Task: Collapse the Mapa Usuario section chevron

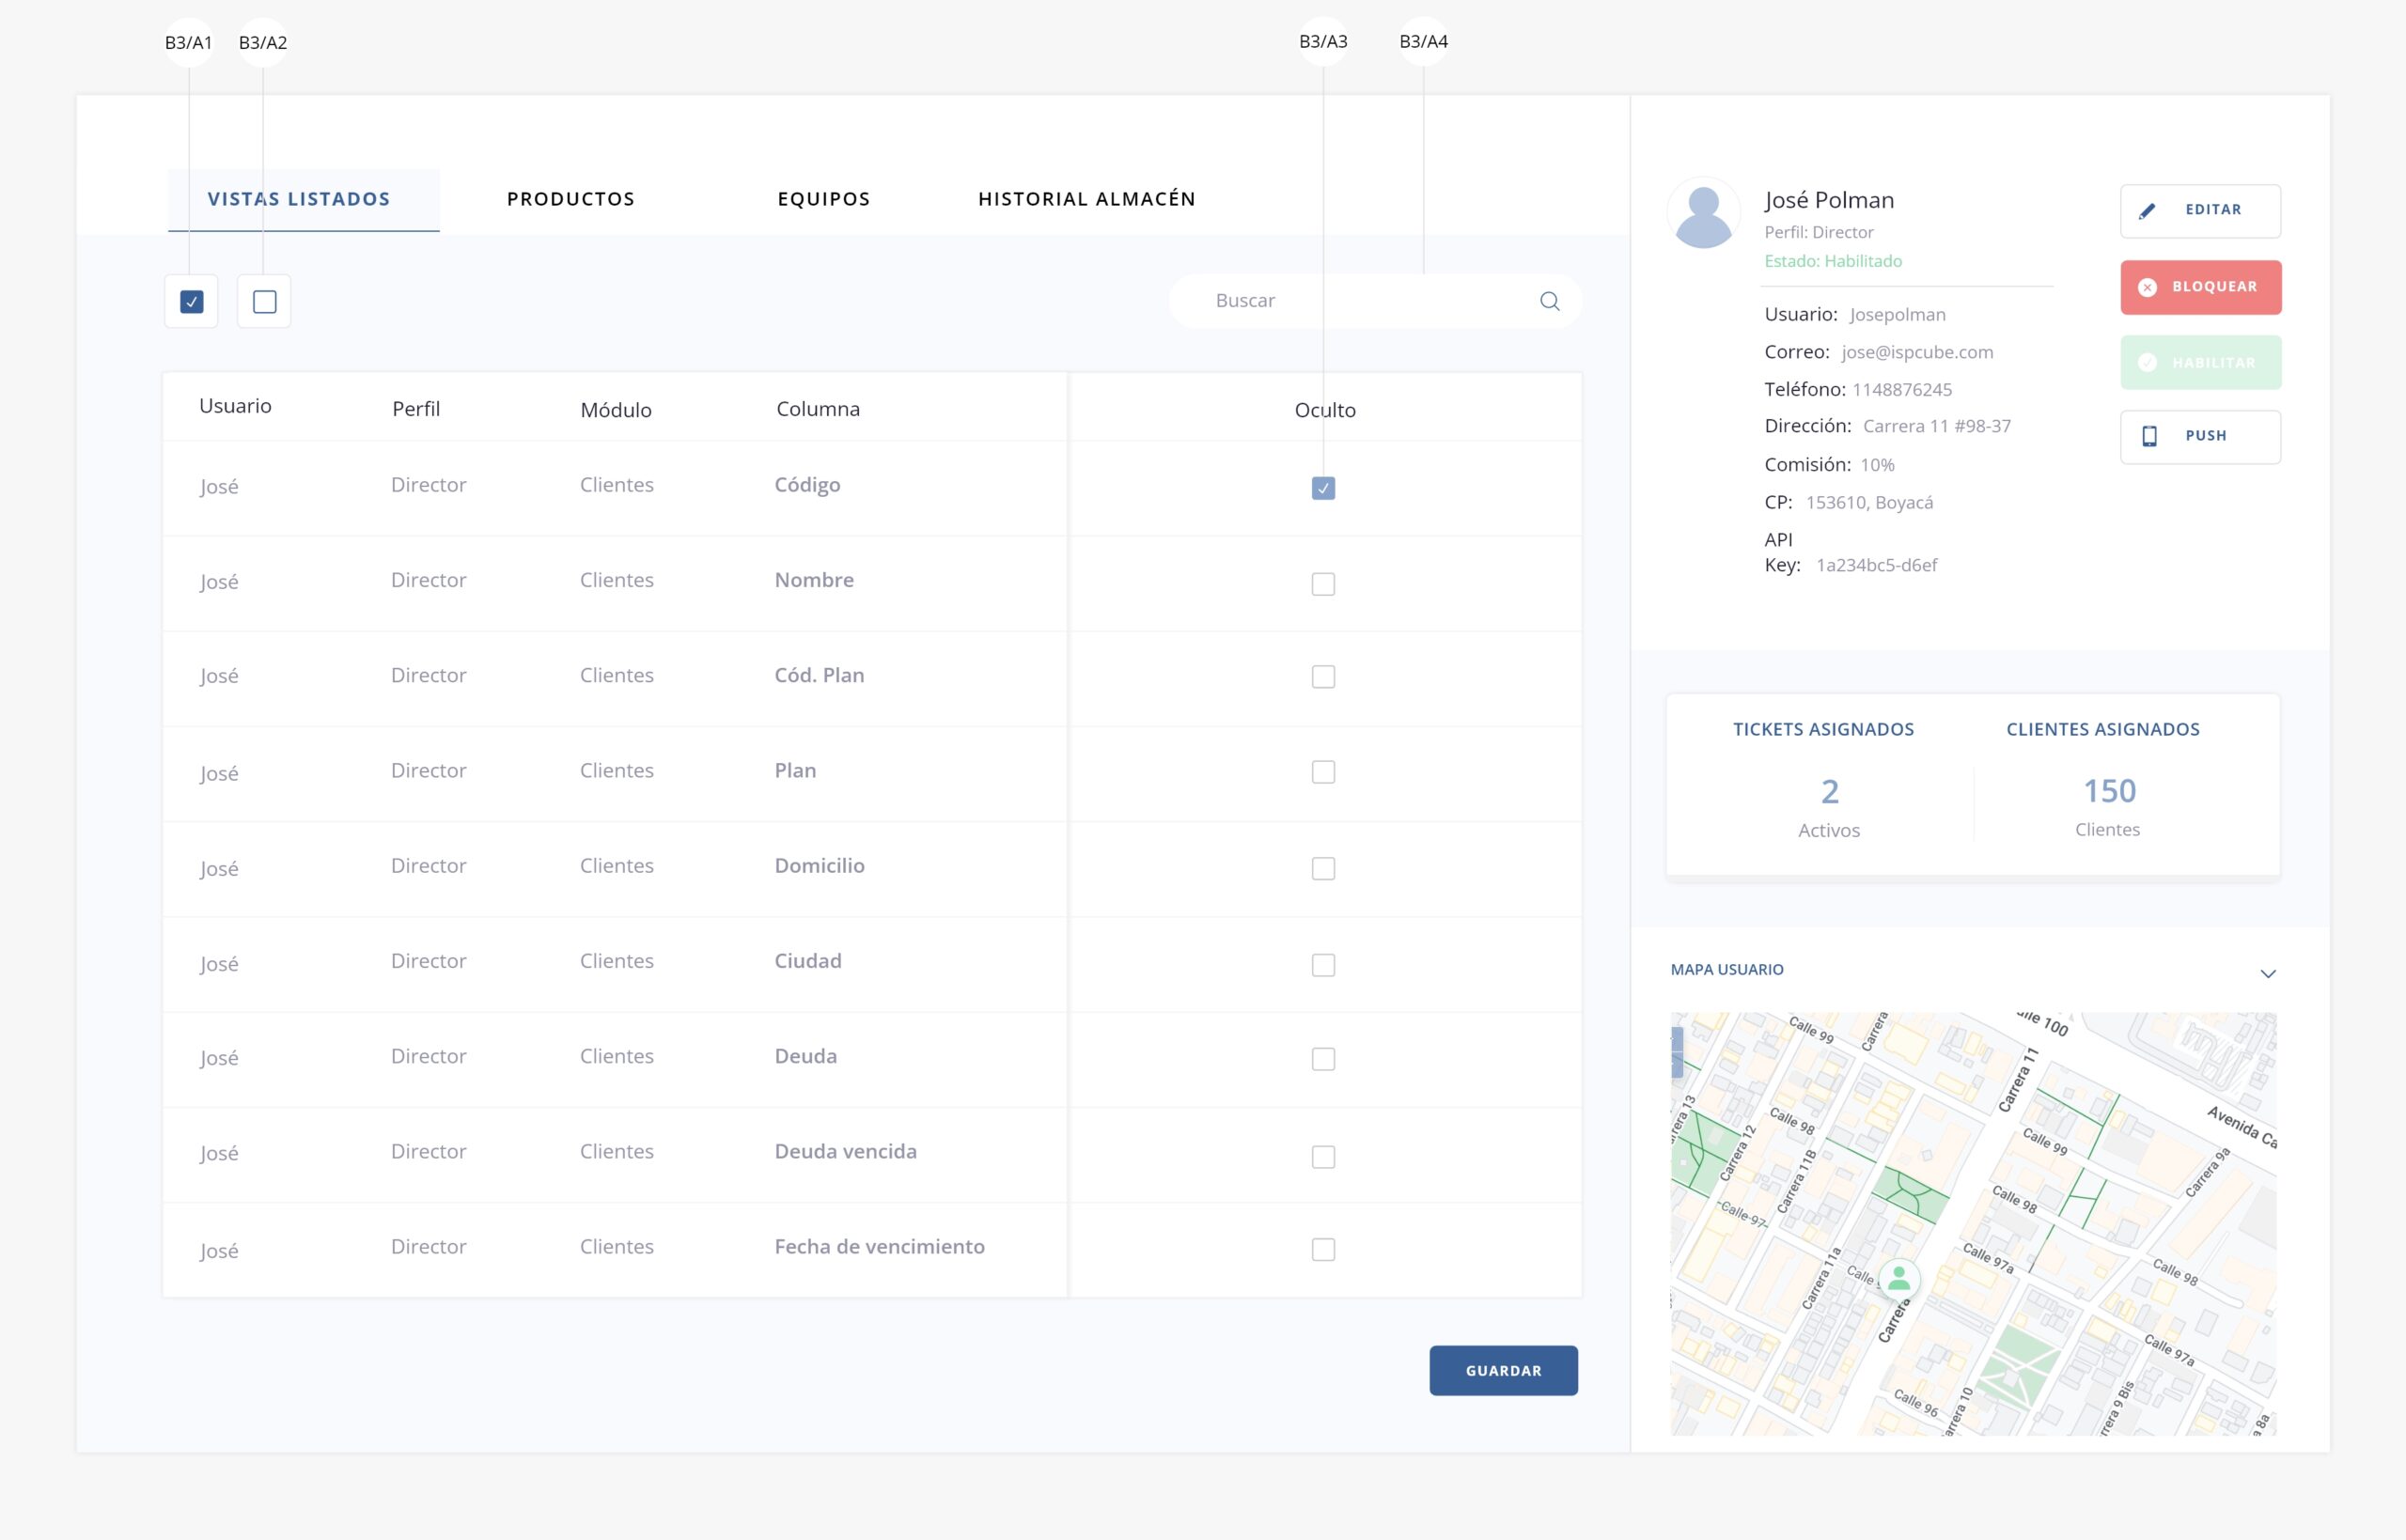Action: [x=2267, y=973]
